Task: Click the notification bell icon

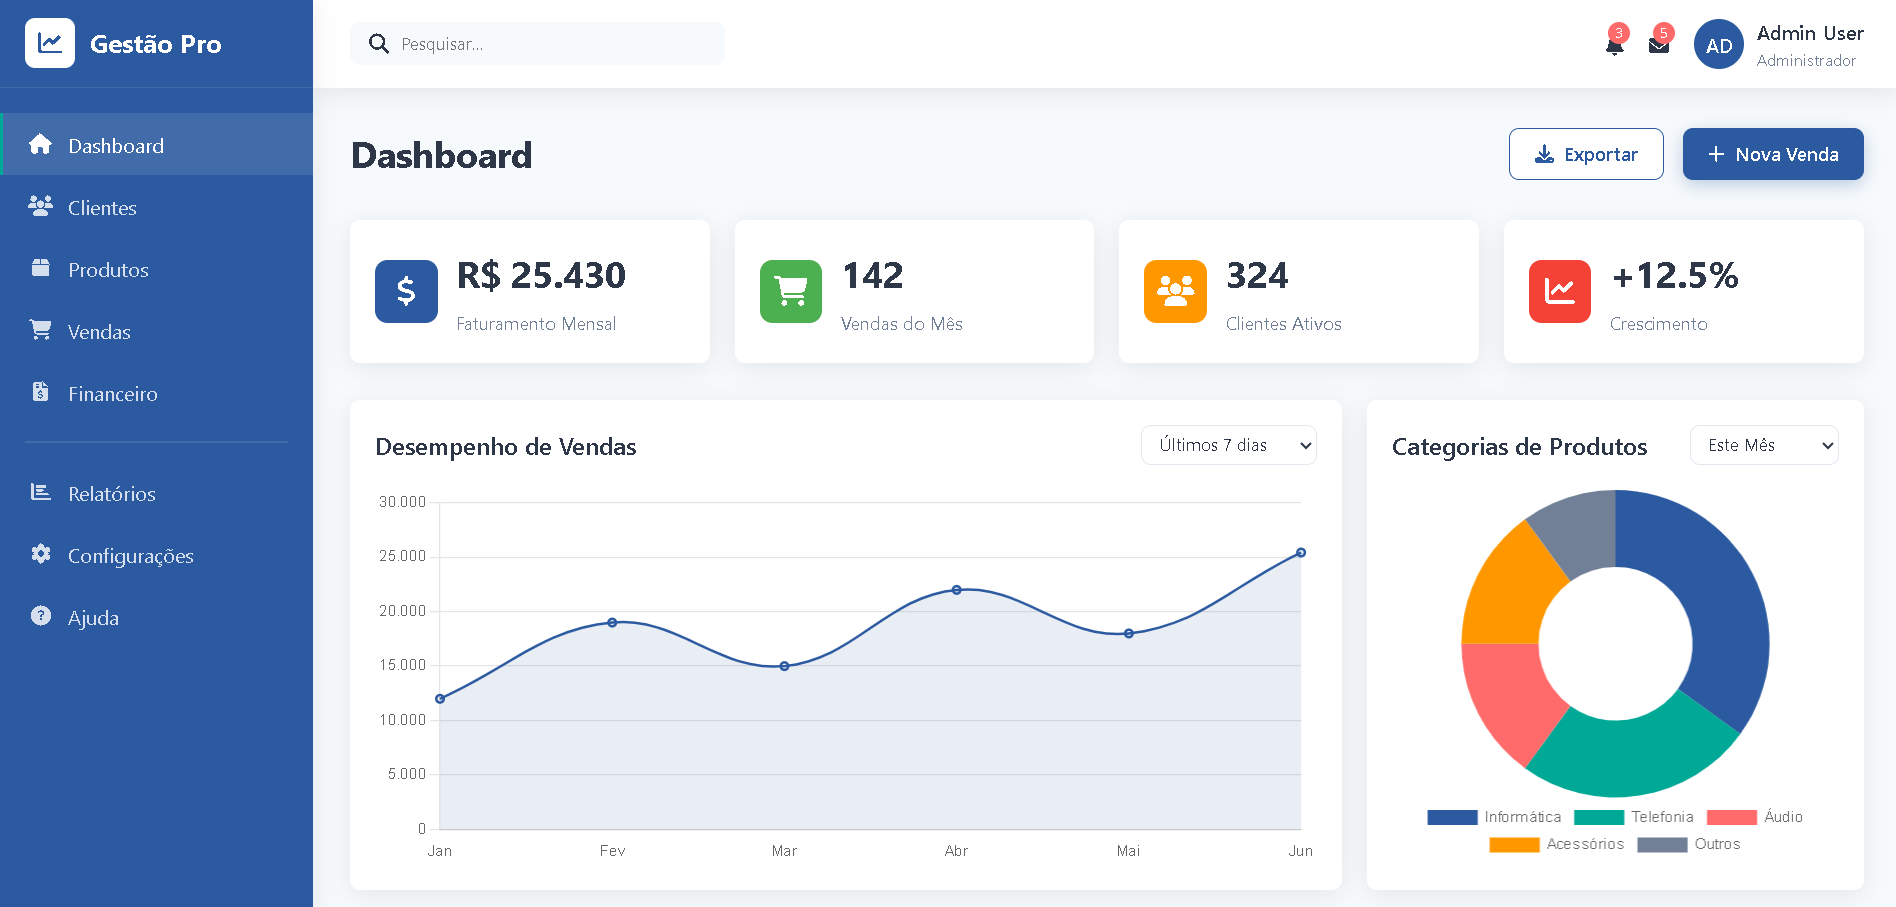Action: [1614, 46]
